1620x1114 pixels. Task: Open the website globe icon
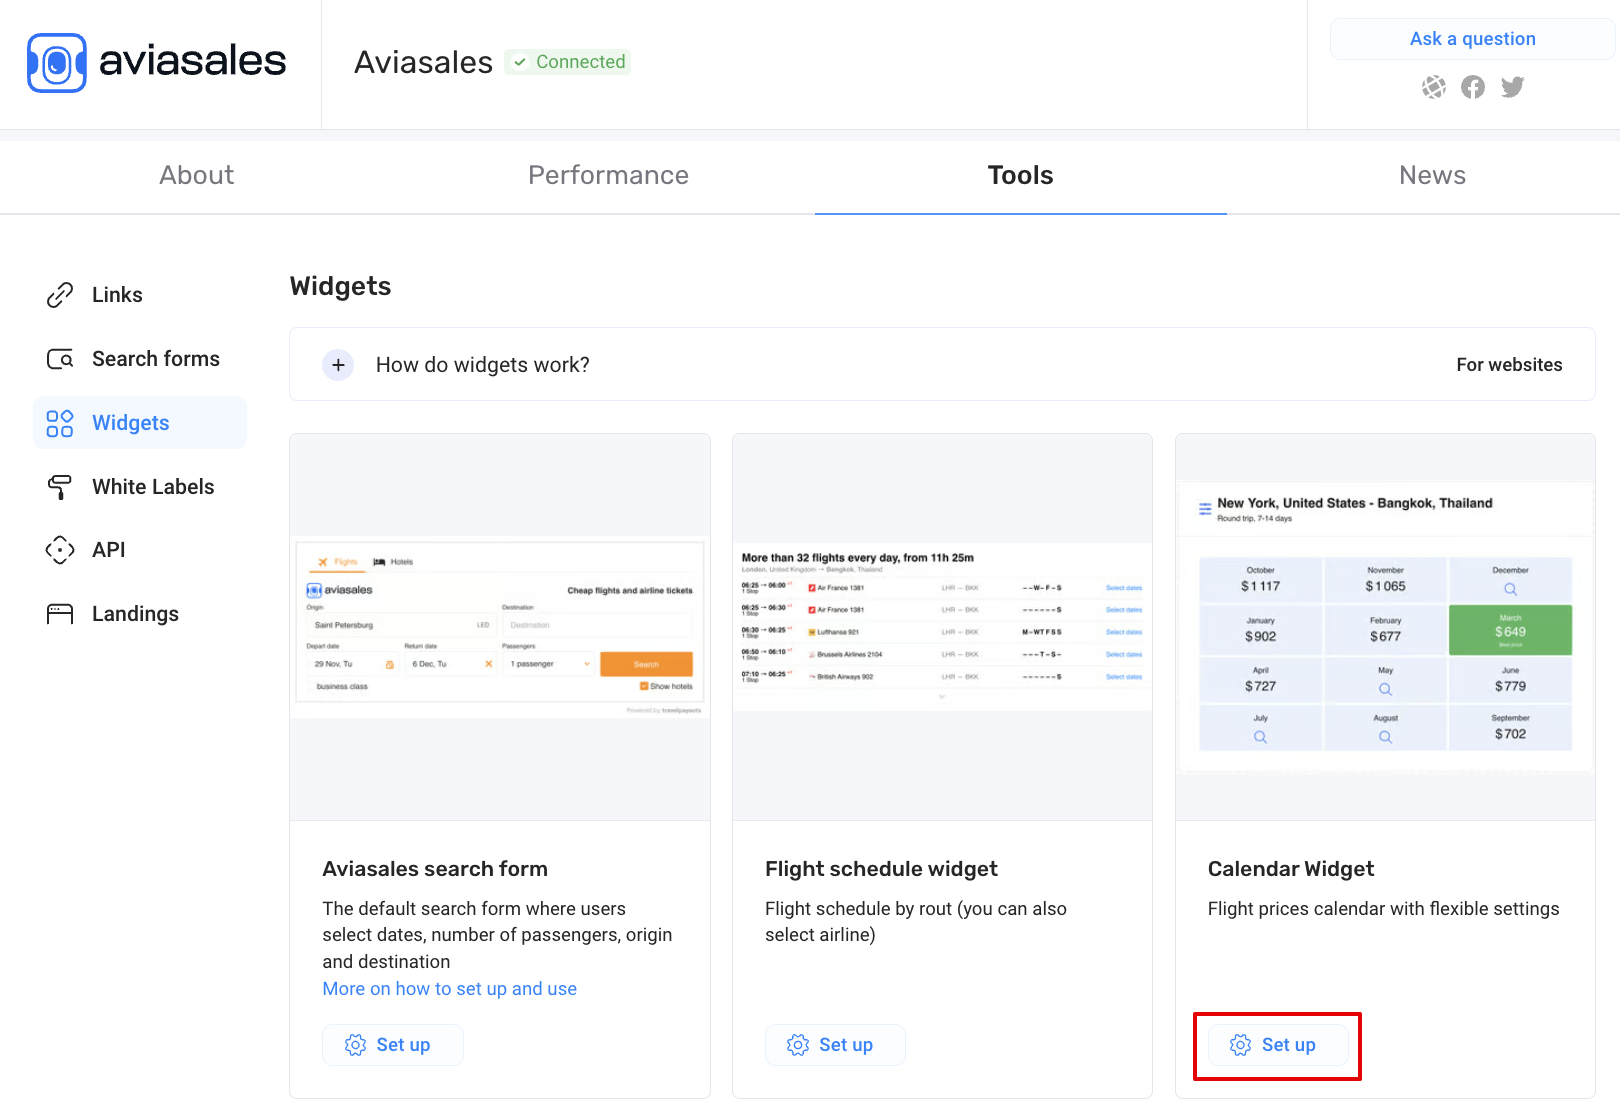[1434, 87]
